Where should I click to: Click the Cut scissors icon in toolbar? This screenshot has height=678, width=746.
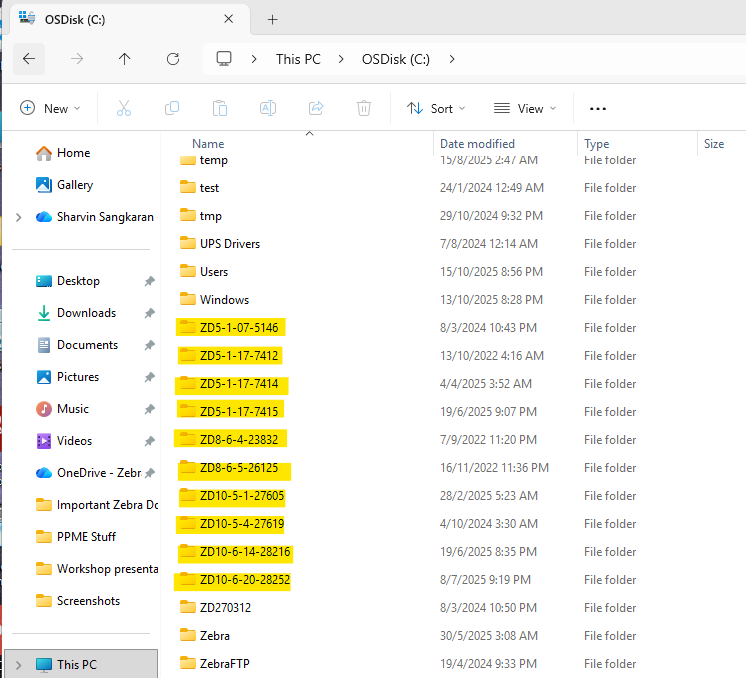[124, 108]
